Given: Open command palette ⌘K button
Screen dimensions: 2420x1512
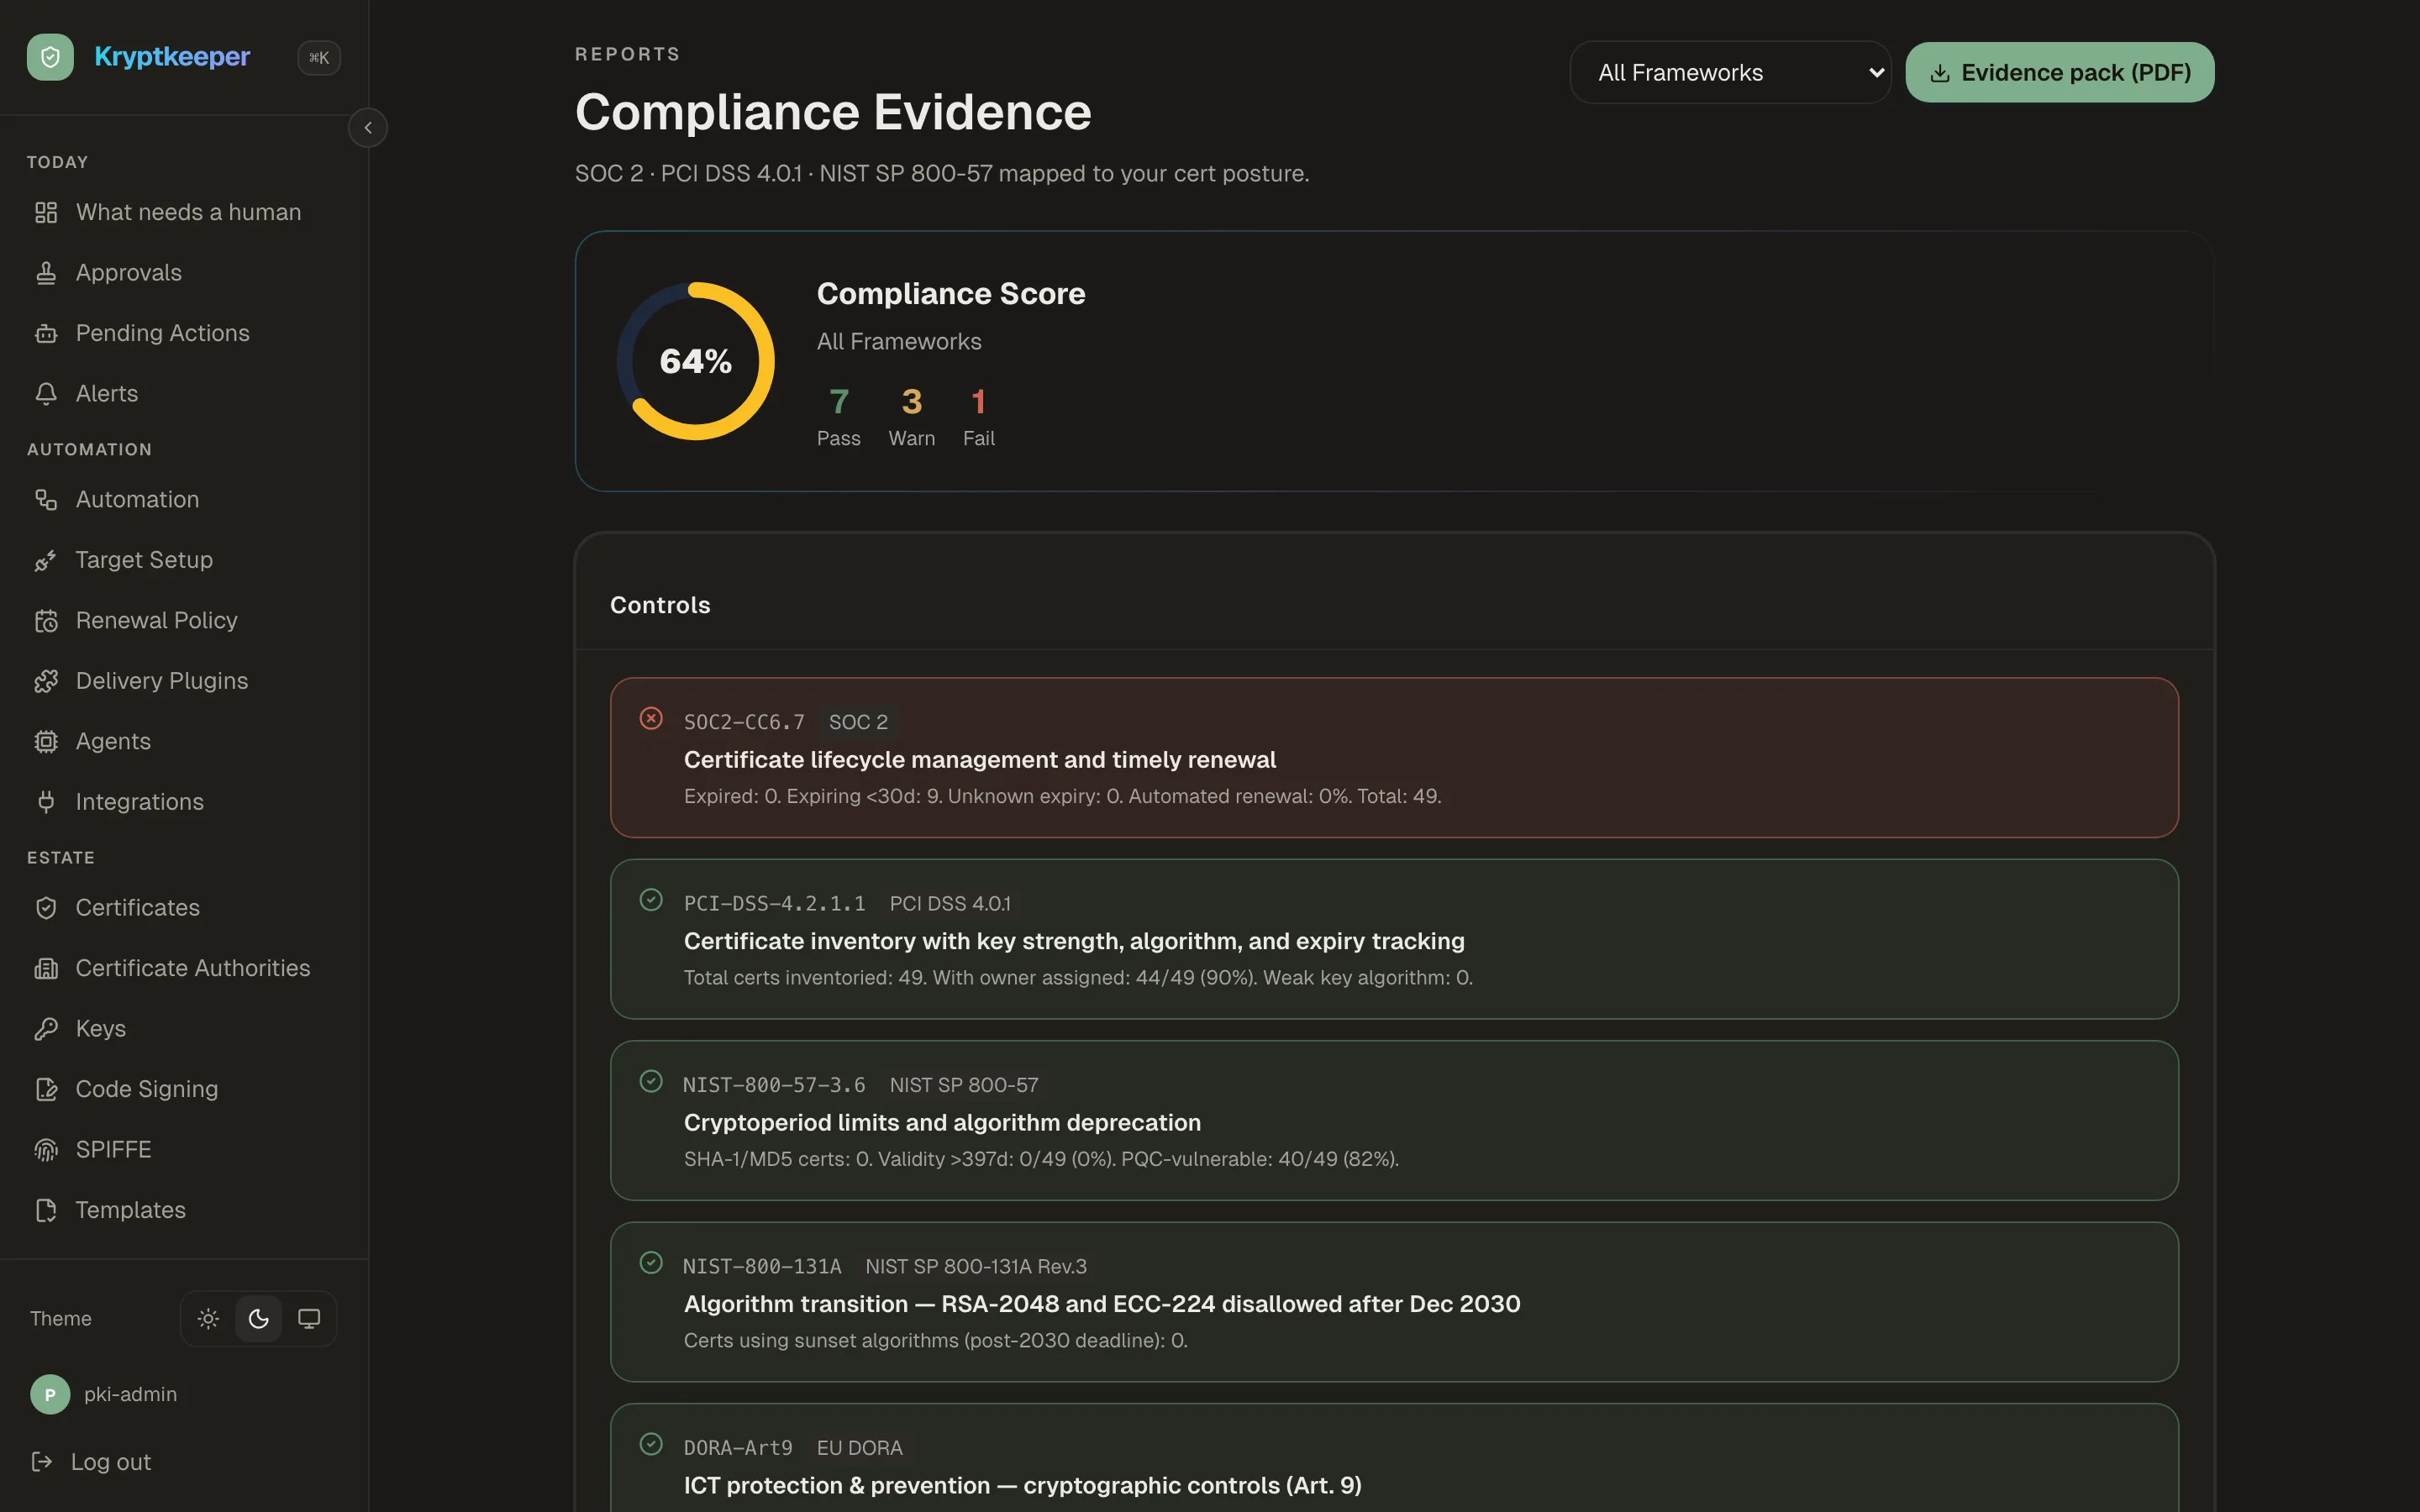Looking at the screenshot, I should pyautogui.click(x=319, y=58).
